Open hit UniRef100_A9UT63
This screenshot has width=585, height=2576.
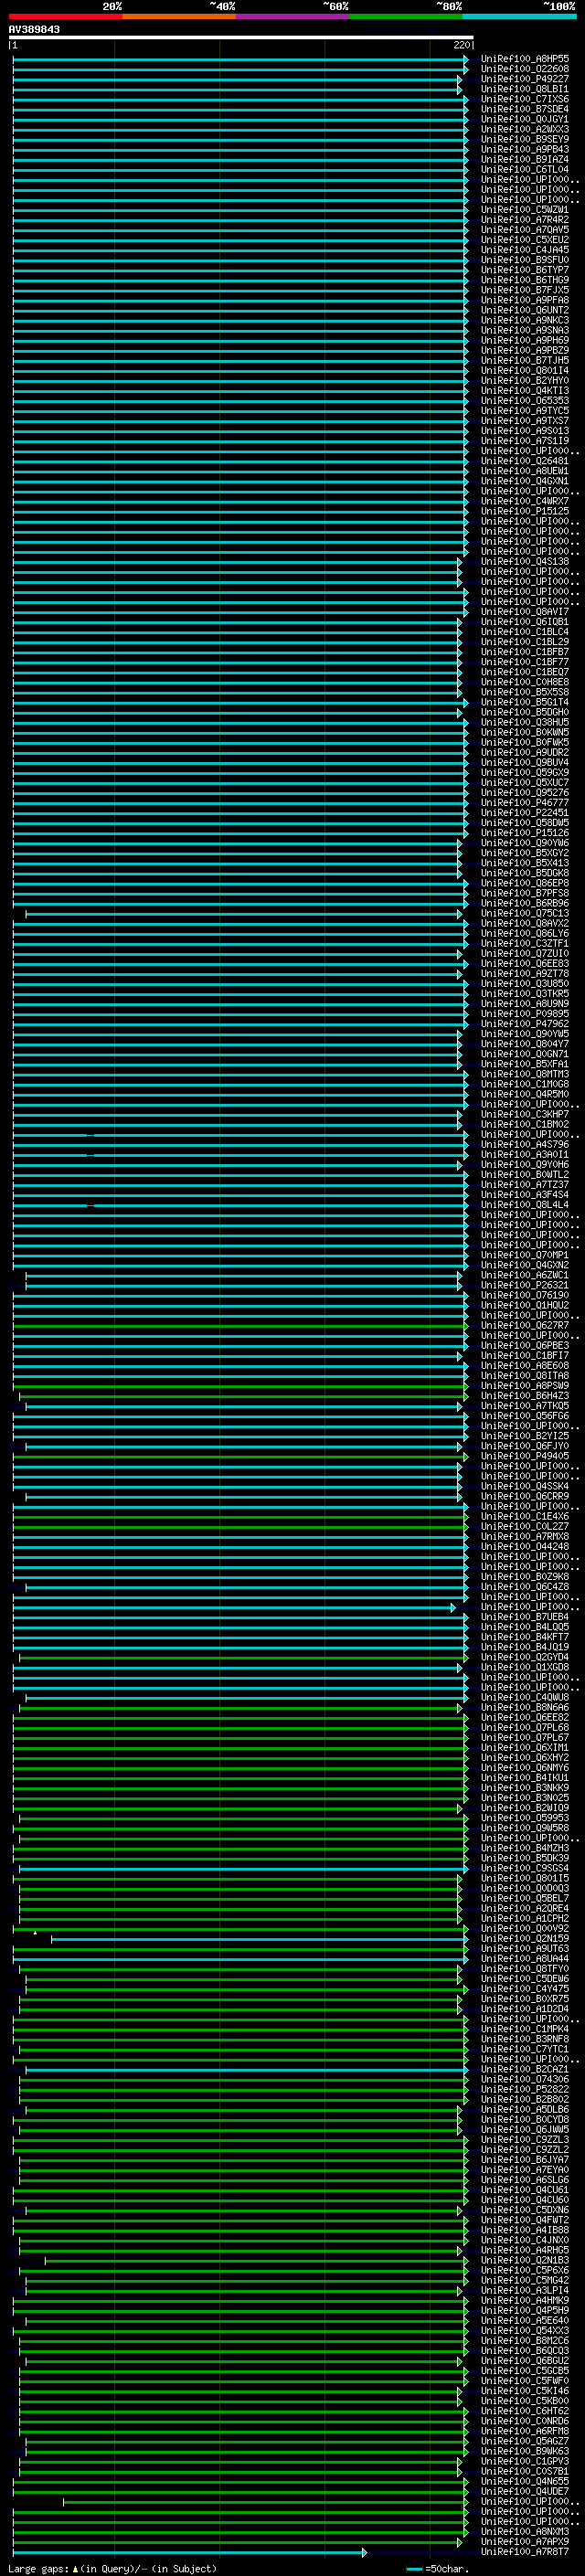(524, 1948)
